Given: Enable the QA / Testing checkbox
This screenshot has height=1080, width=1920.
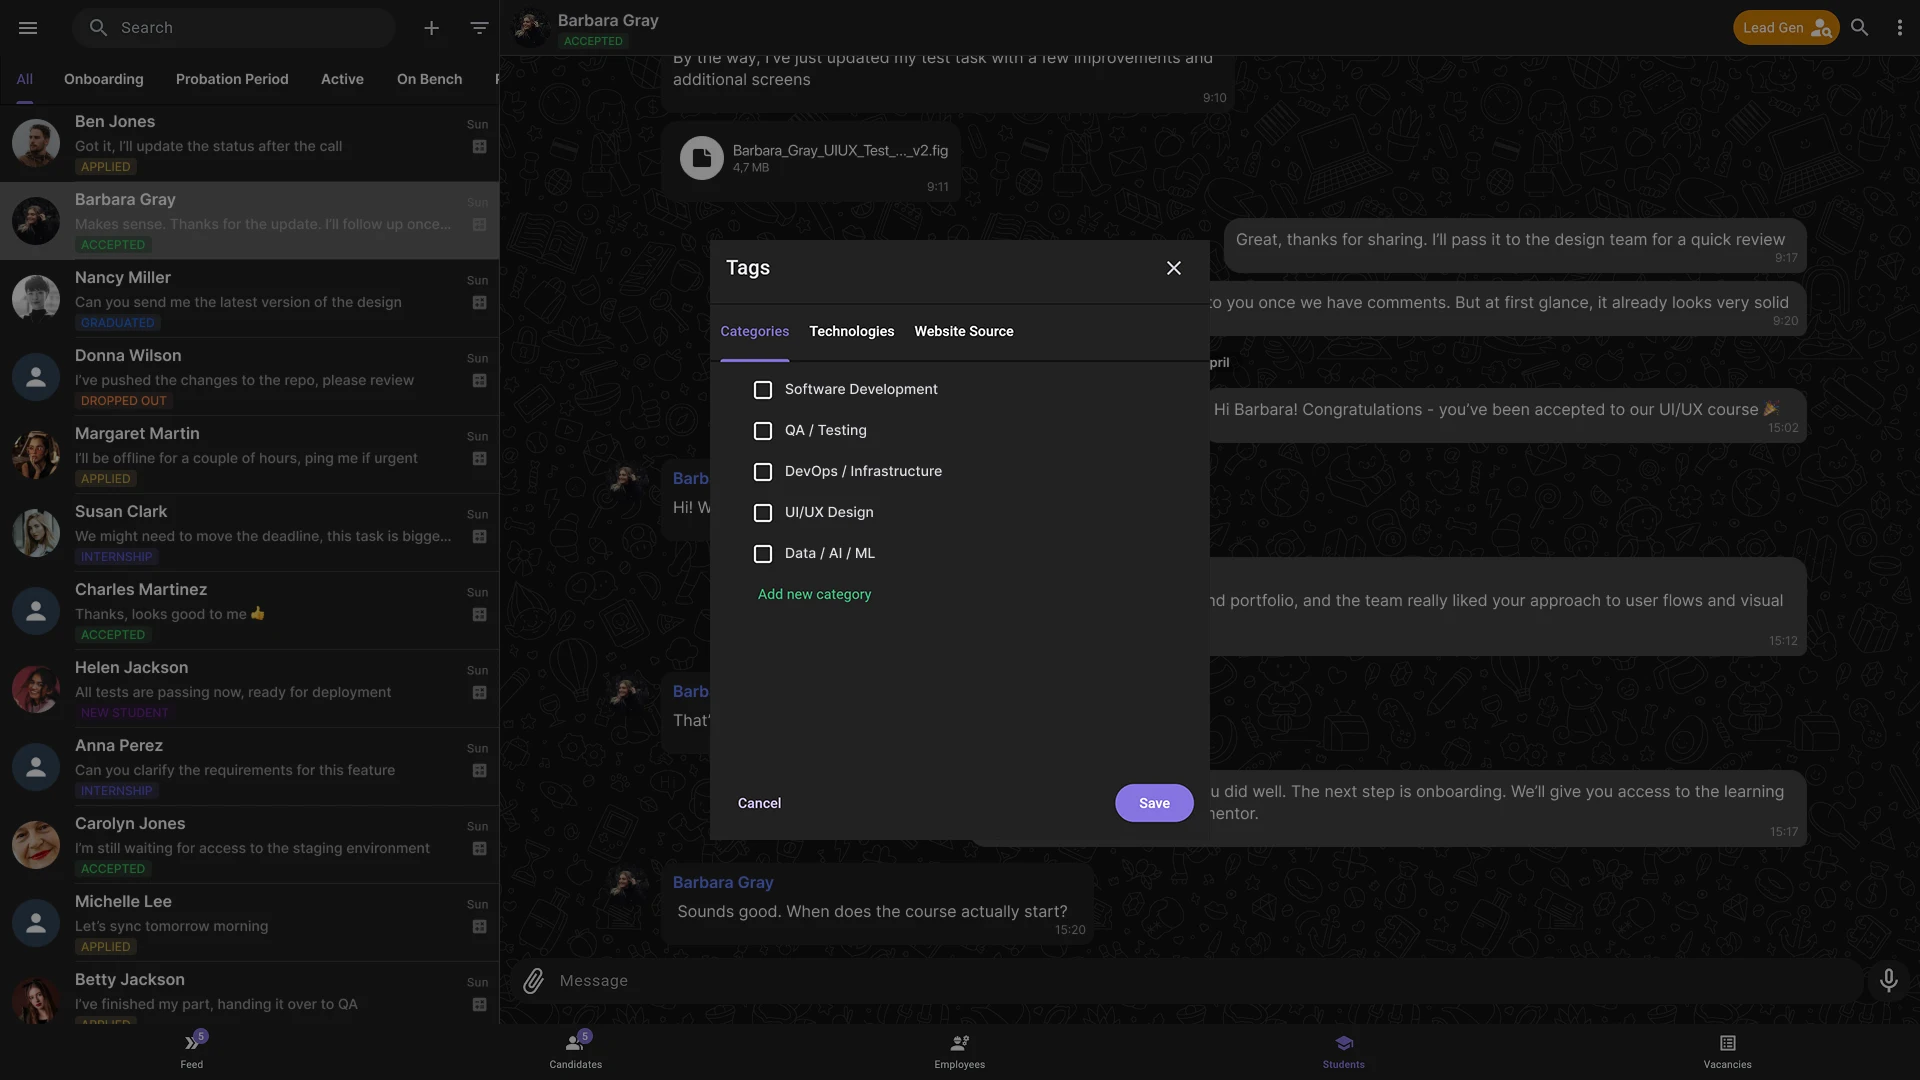Looking at the screenshot, I should click(763, 431).
